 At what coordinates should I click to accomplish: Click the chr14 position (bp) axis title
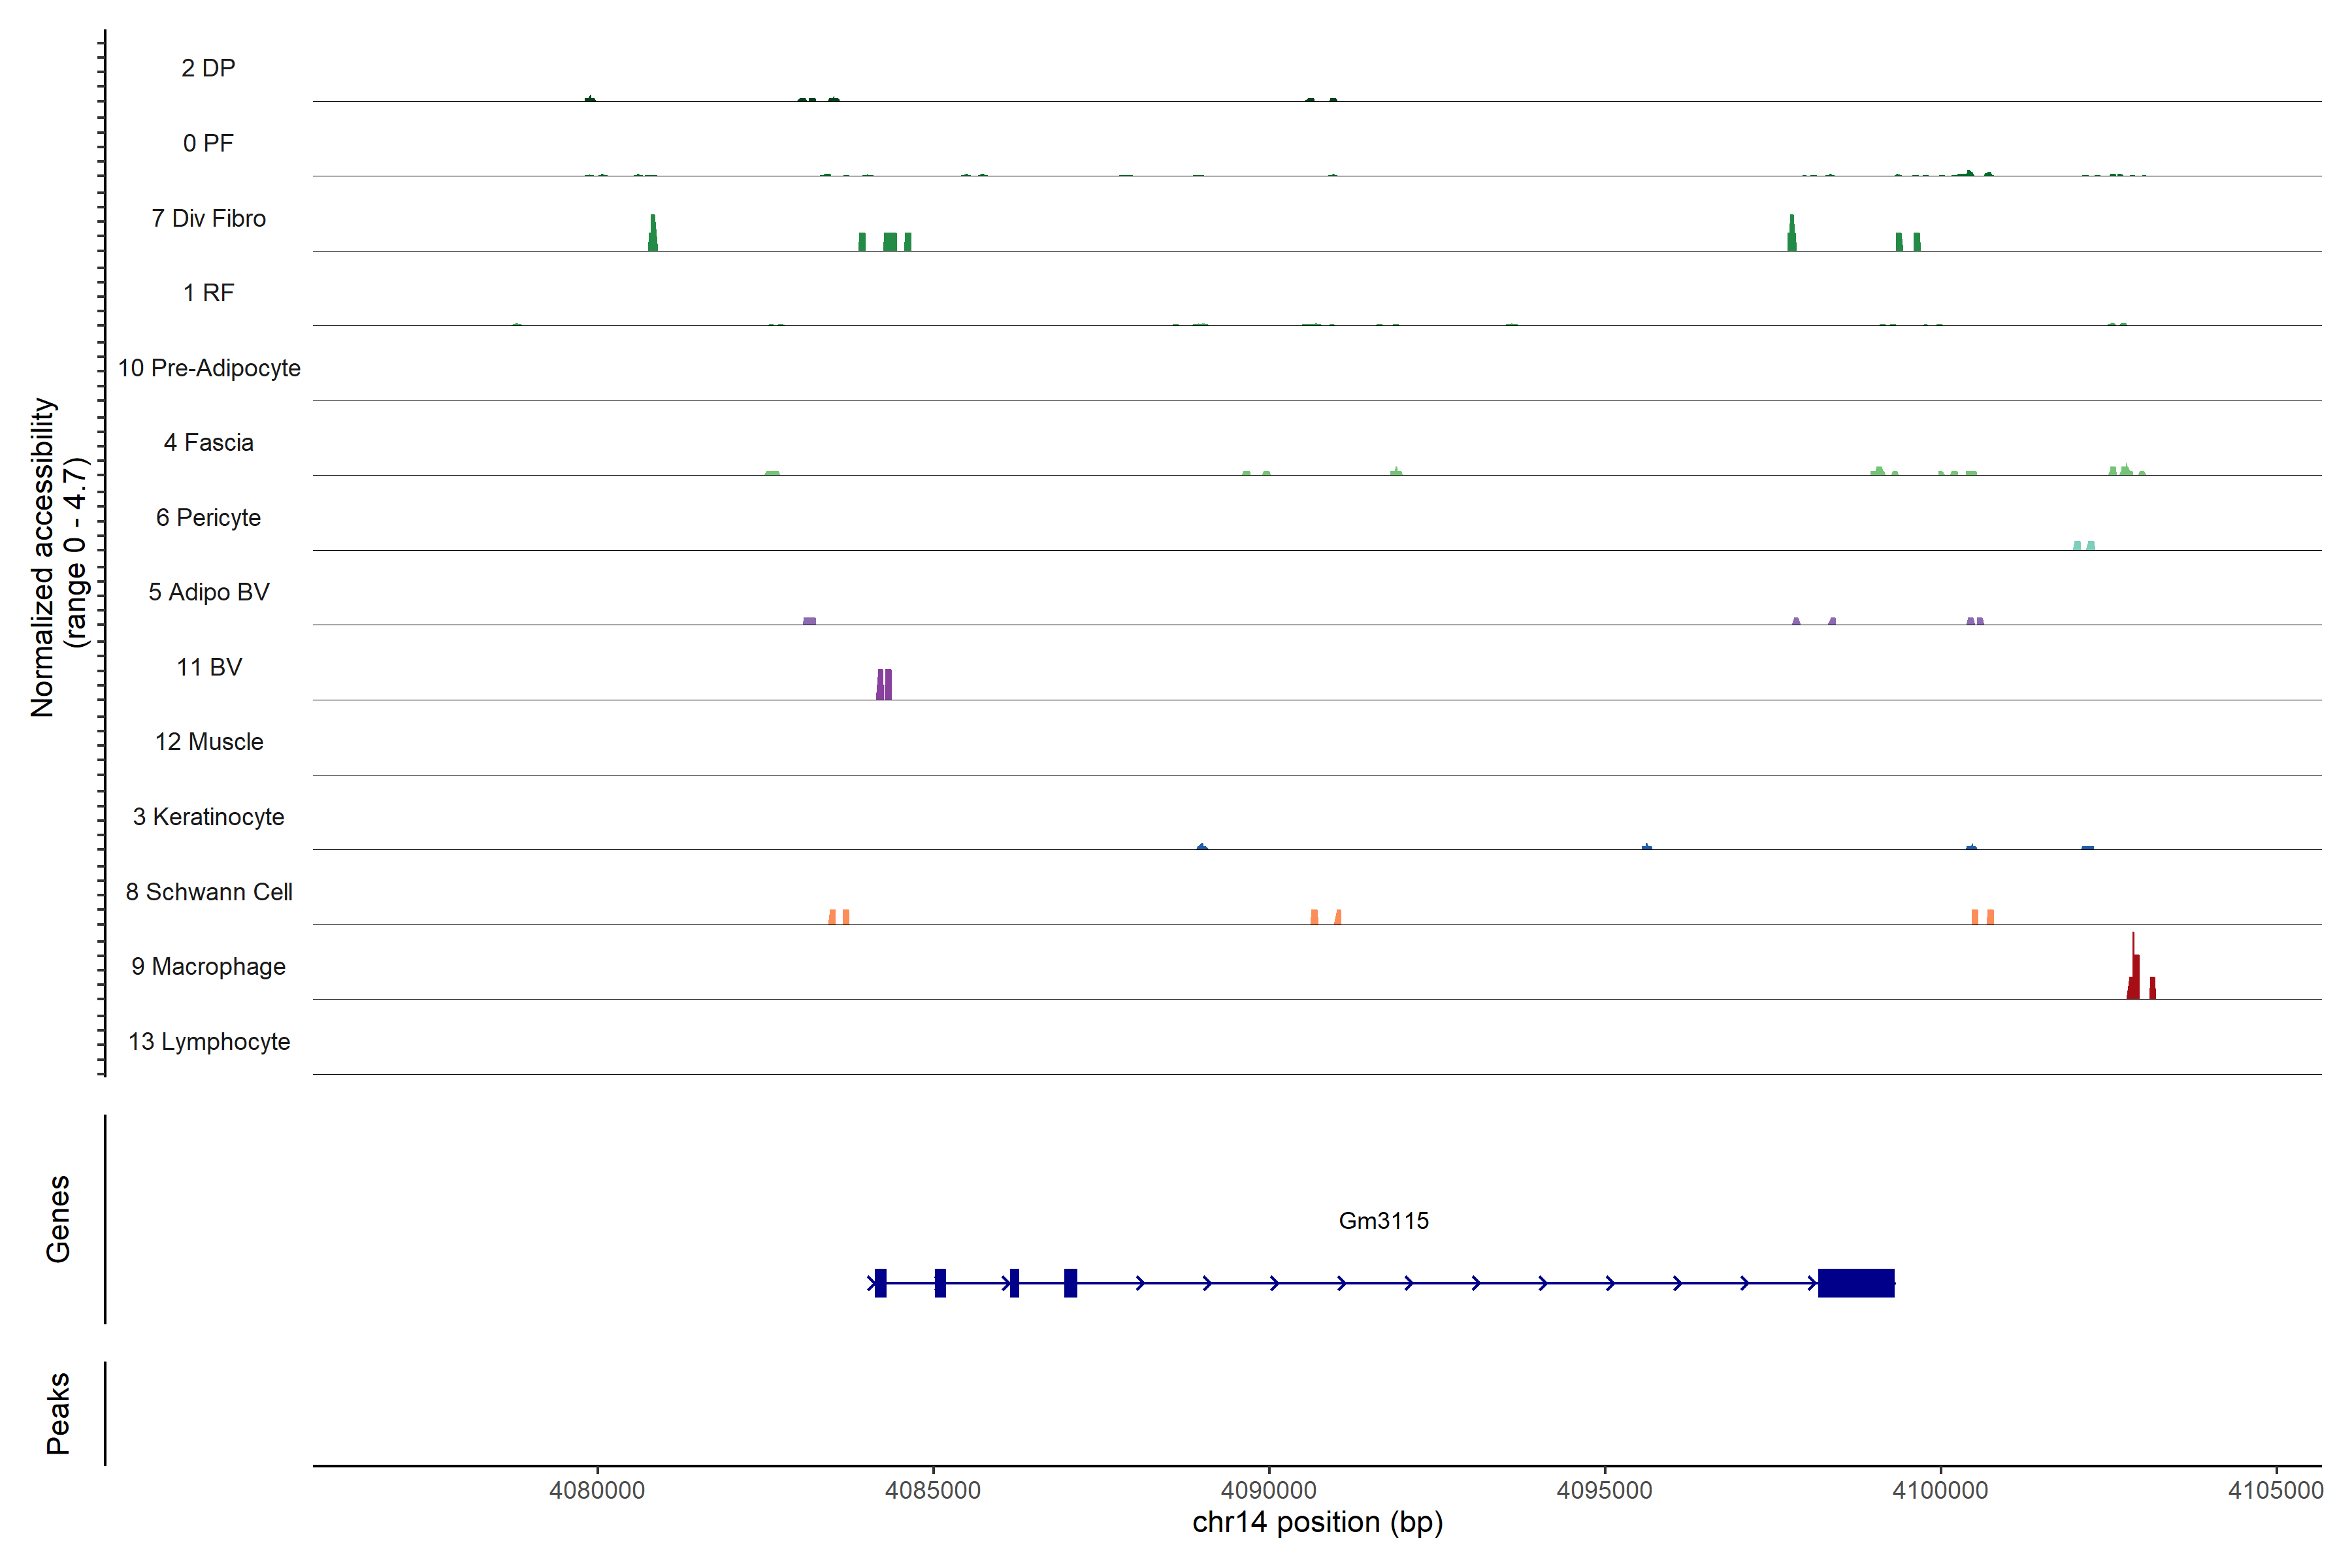[x=1317, y=1522]
